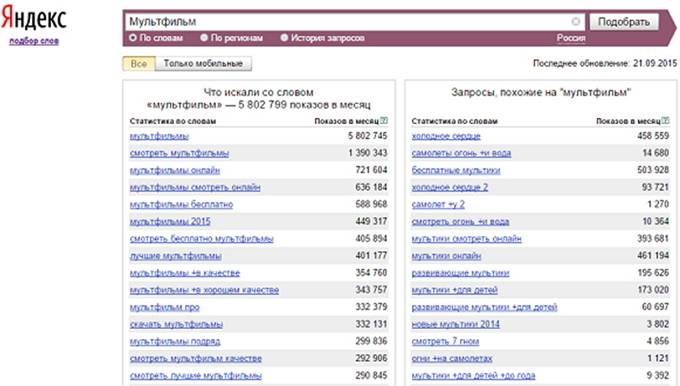The width and height of the screenshot is (680, 386).
Task: Open the 'развивающие мультики' link
Action: click(460, 273)
